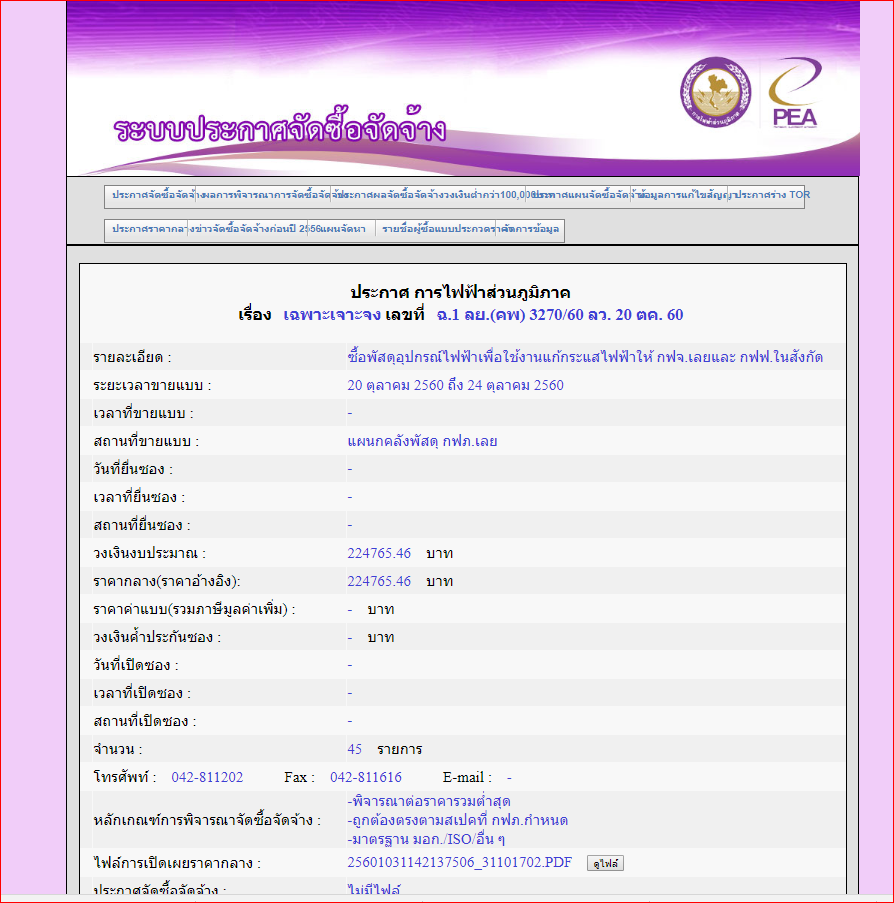
Task: Click the ดูไฟล์ button for the PDF
Action: pos(605,863)
